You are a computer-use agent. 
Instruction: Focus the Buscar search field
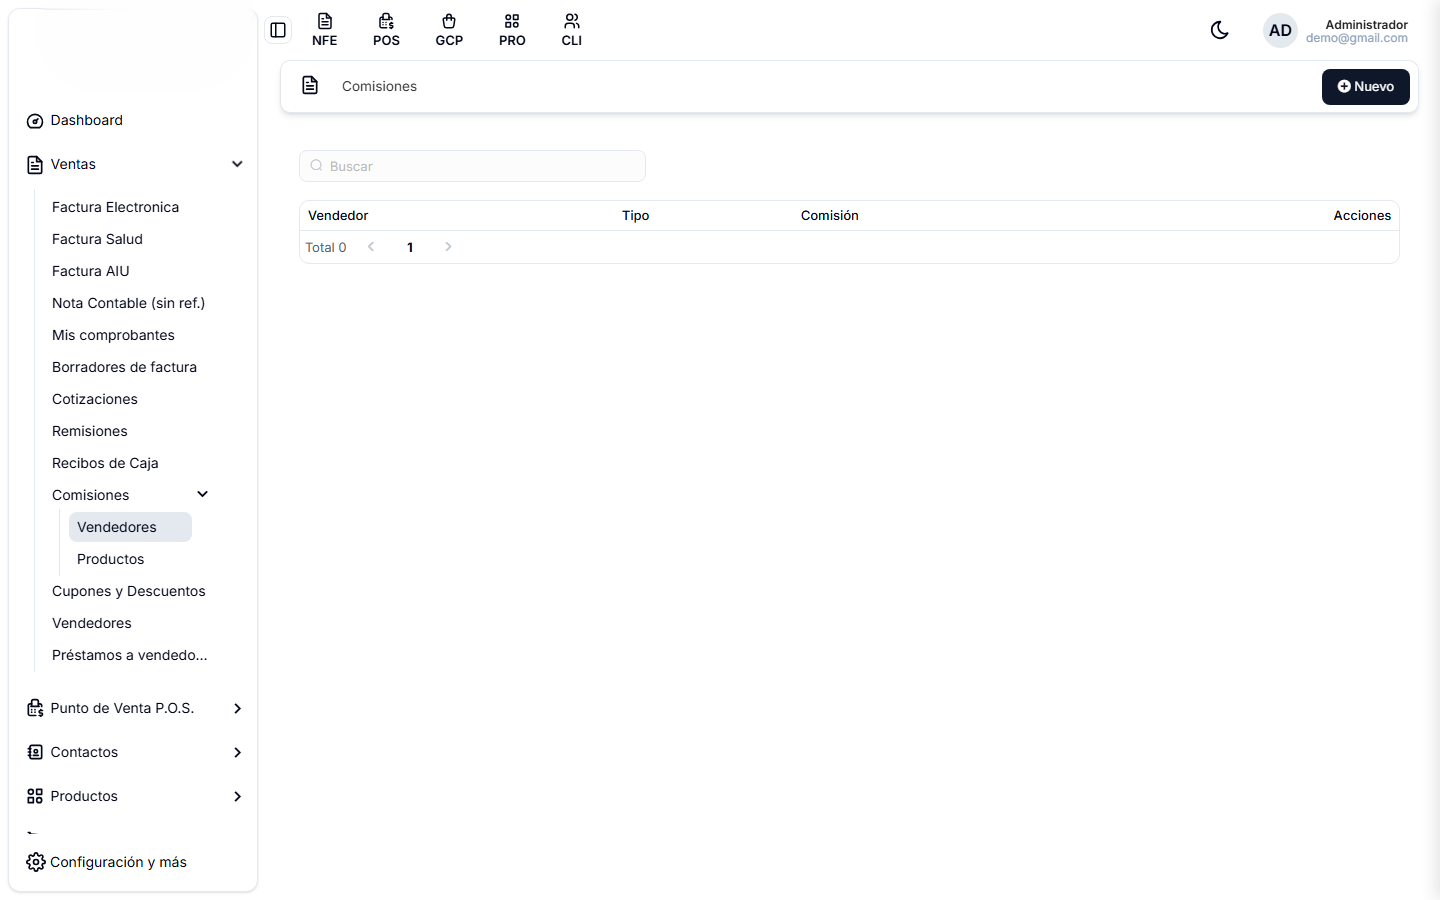472,166
